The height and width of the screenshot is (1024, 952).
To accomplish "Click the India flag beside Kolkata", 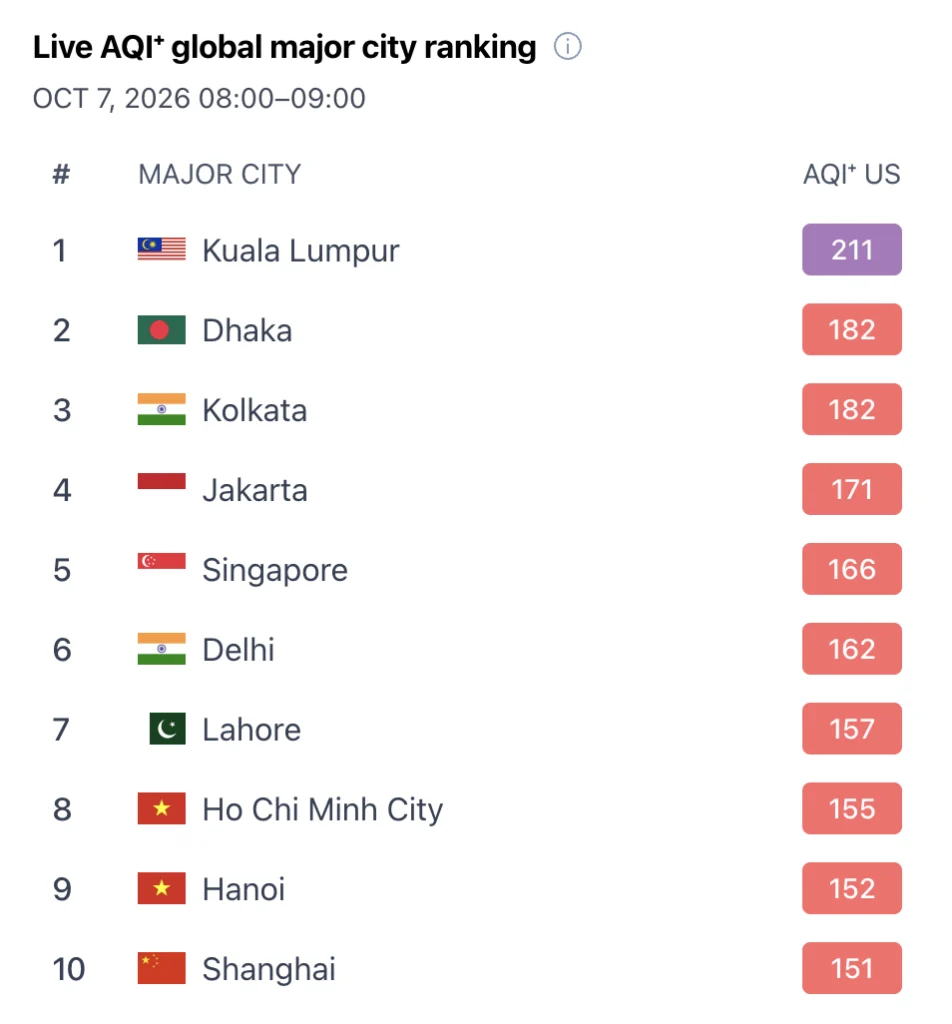I will coord(161,409).
